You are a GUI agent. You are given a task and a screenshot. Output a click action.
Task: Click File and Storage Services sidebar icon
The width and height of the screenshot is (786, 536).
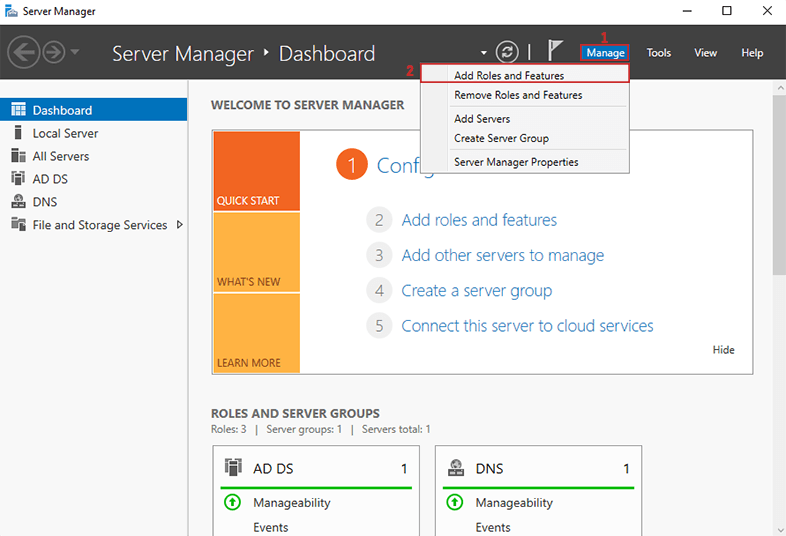click(x=19, y=224)
